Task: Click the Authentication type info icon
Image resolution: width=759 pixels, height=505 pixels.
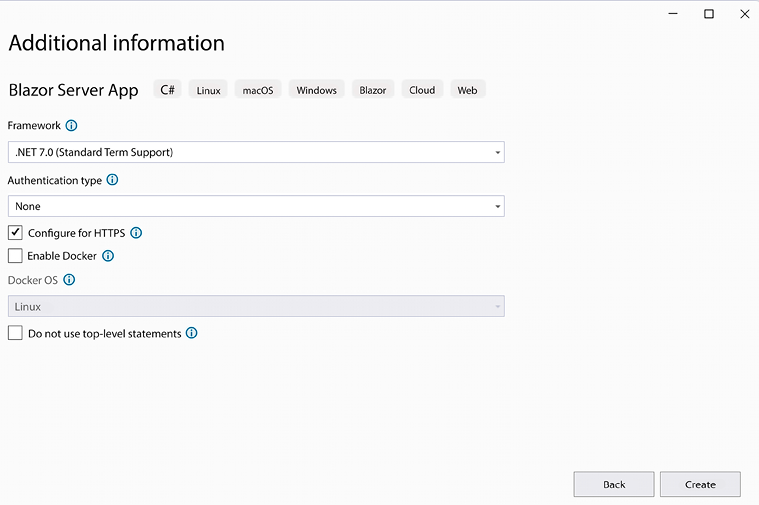Action: [x=112, y=180]
